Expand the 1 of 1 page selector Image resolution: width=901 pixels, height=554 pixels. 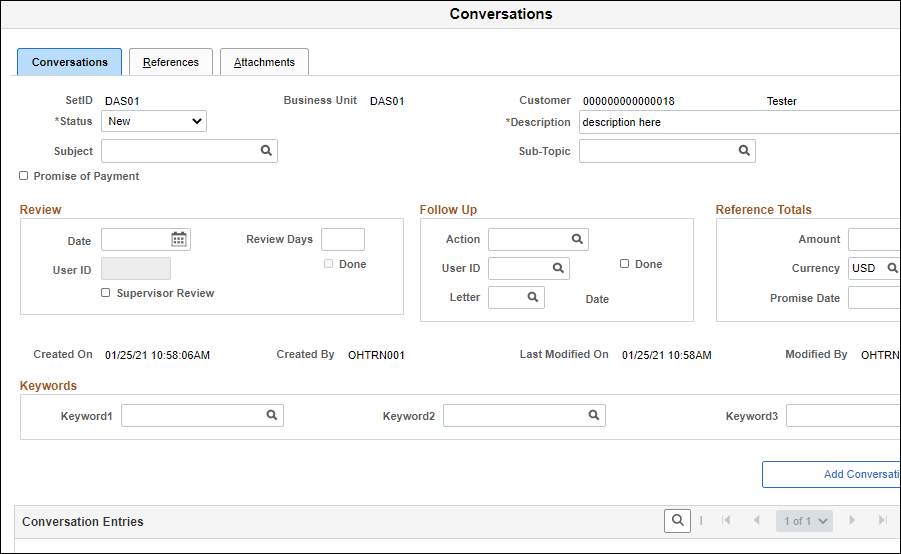[804, 521]
